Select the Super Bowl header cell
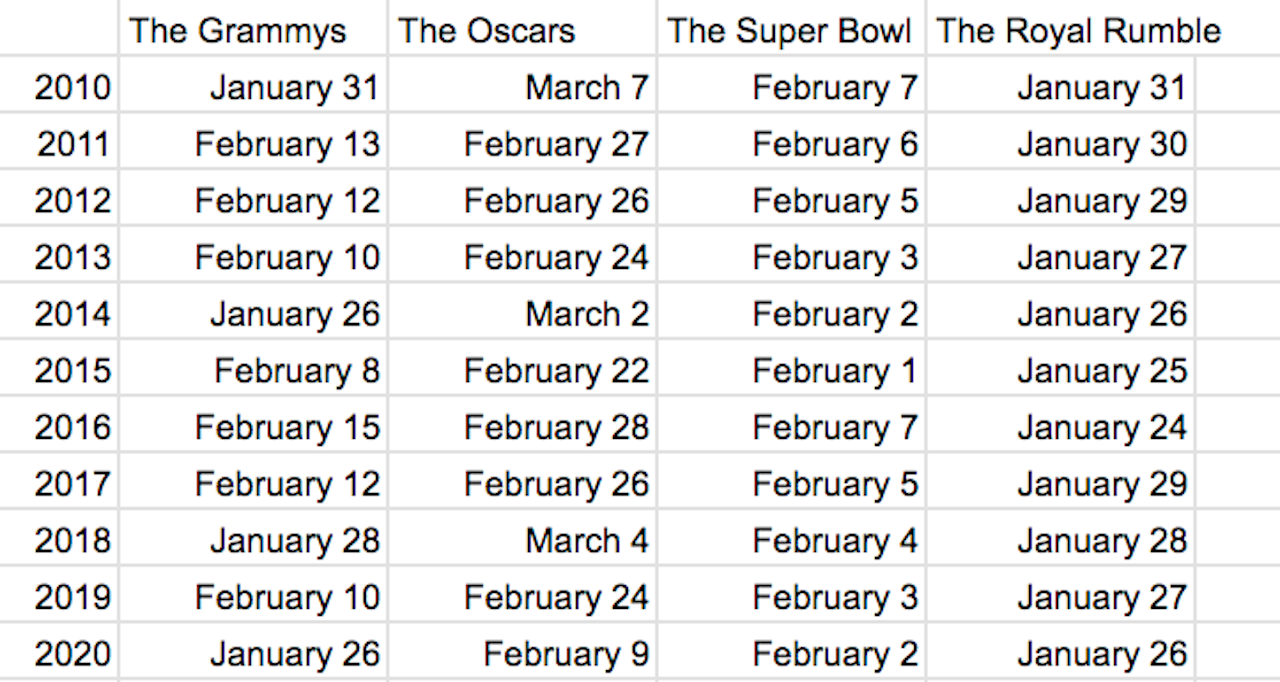Screen dimensions: 1280x682 point(791,30)
